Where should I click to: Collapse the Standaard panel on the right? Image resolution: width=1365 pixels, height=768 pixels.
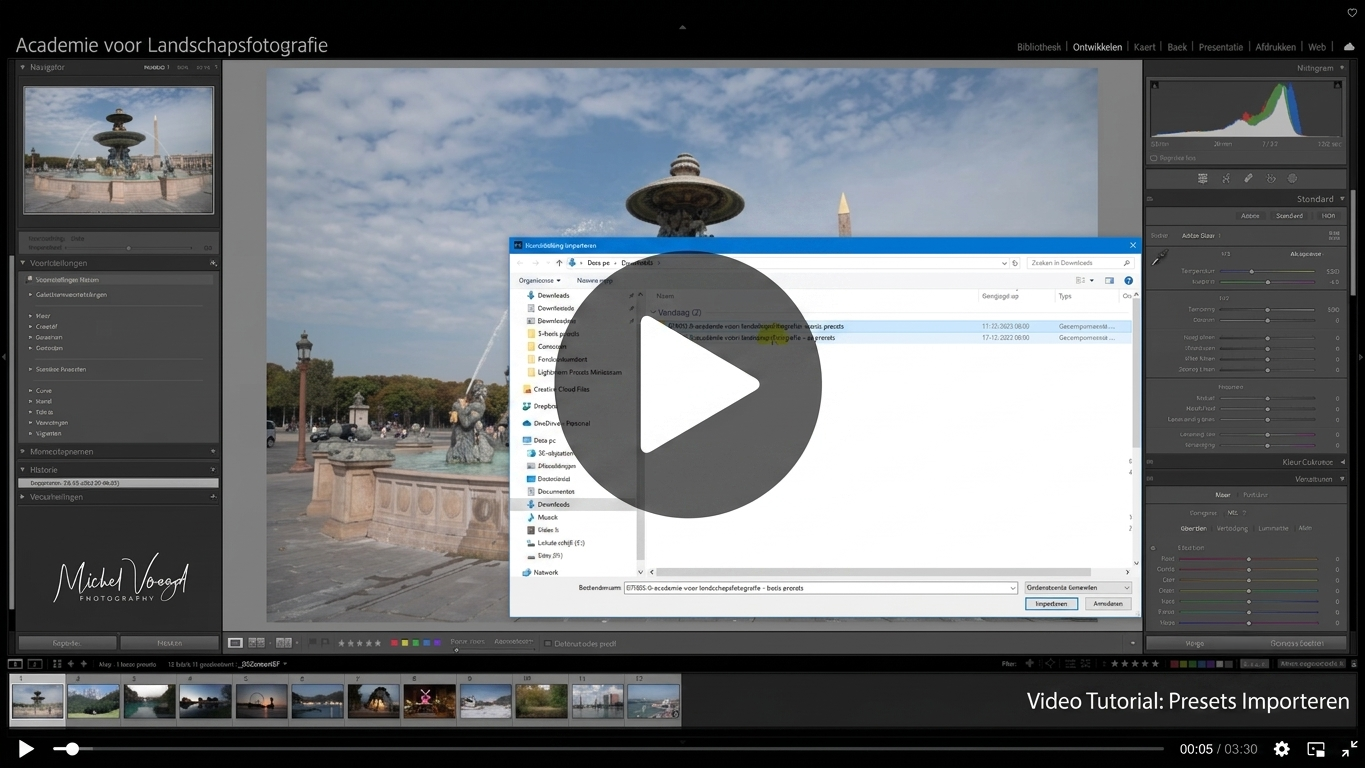pyautogui.click(x=1342, y=199)
